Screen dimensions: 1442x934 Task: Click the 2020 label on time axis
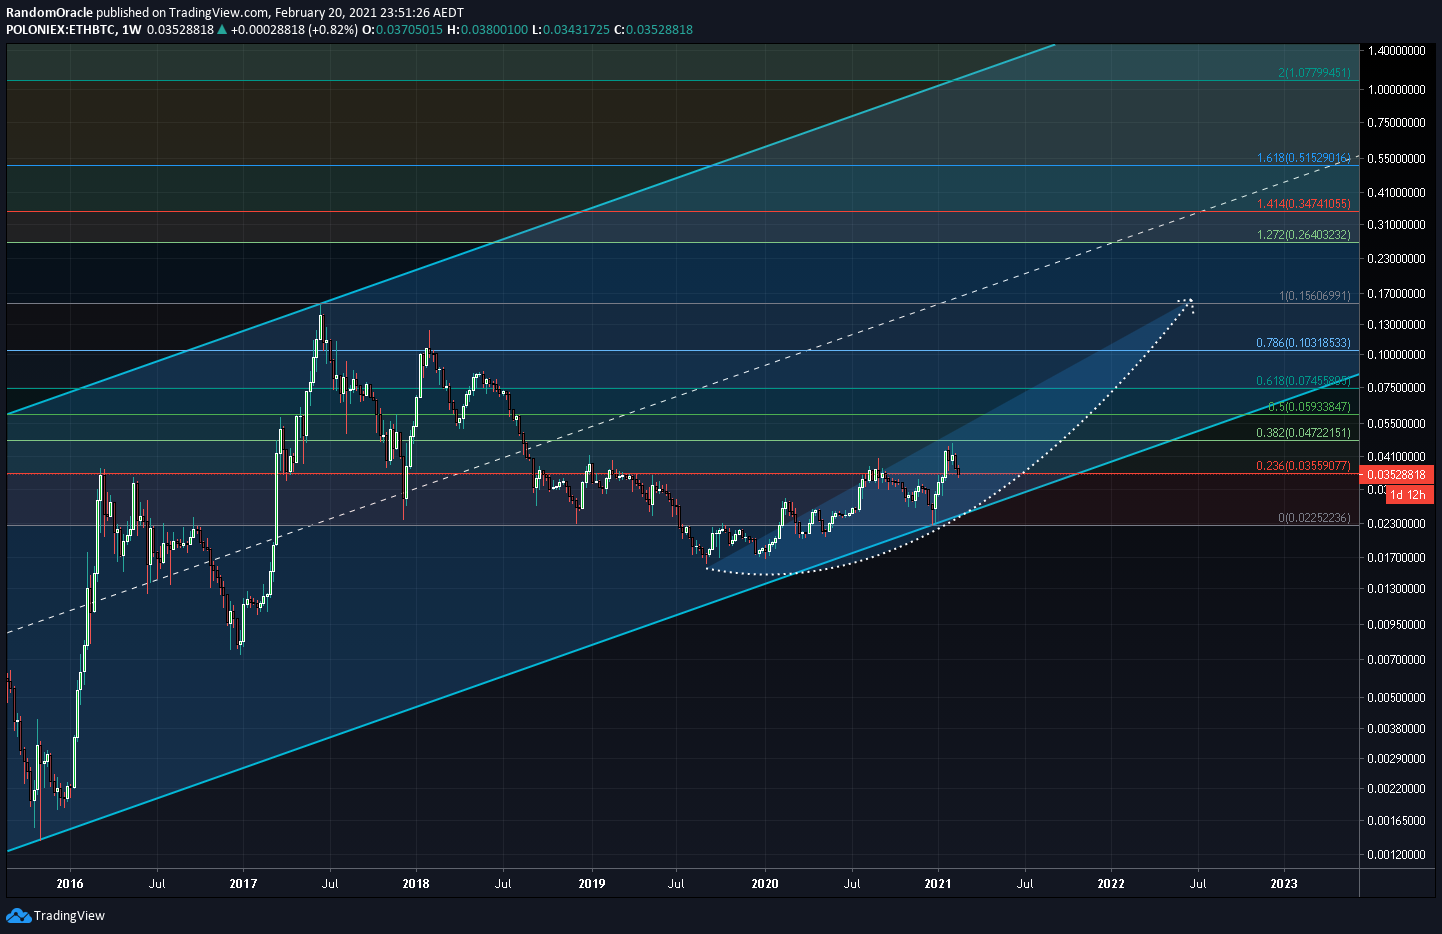(x=765, y=883)
